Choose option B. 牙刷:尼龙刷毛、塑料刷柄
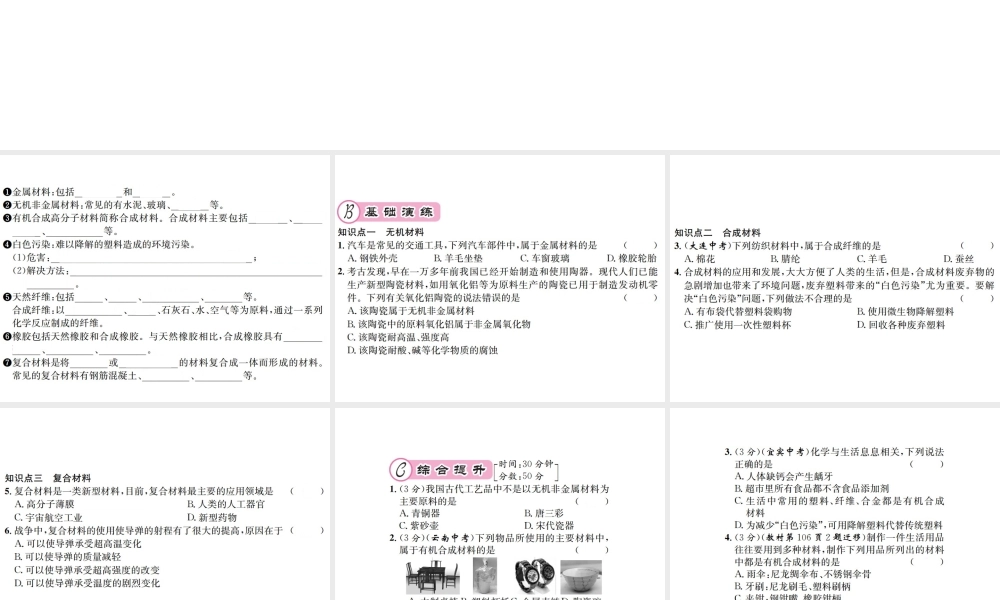Screen dimensions: 1000x600 [793, 586]
